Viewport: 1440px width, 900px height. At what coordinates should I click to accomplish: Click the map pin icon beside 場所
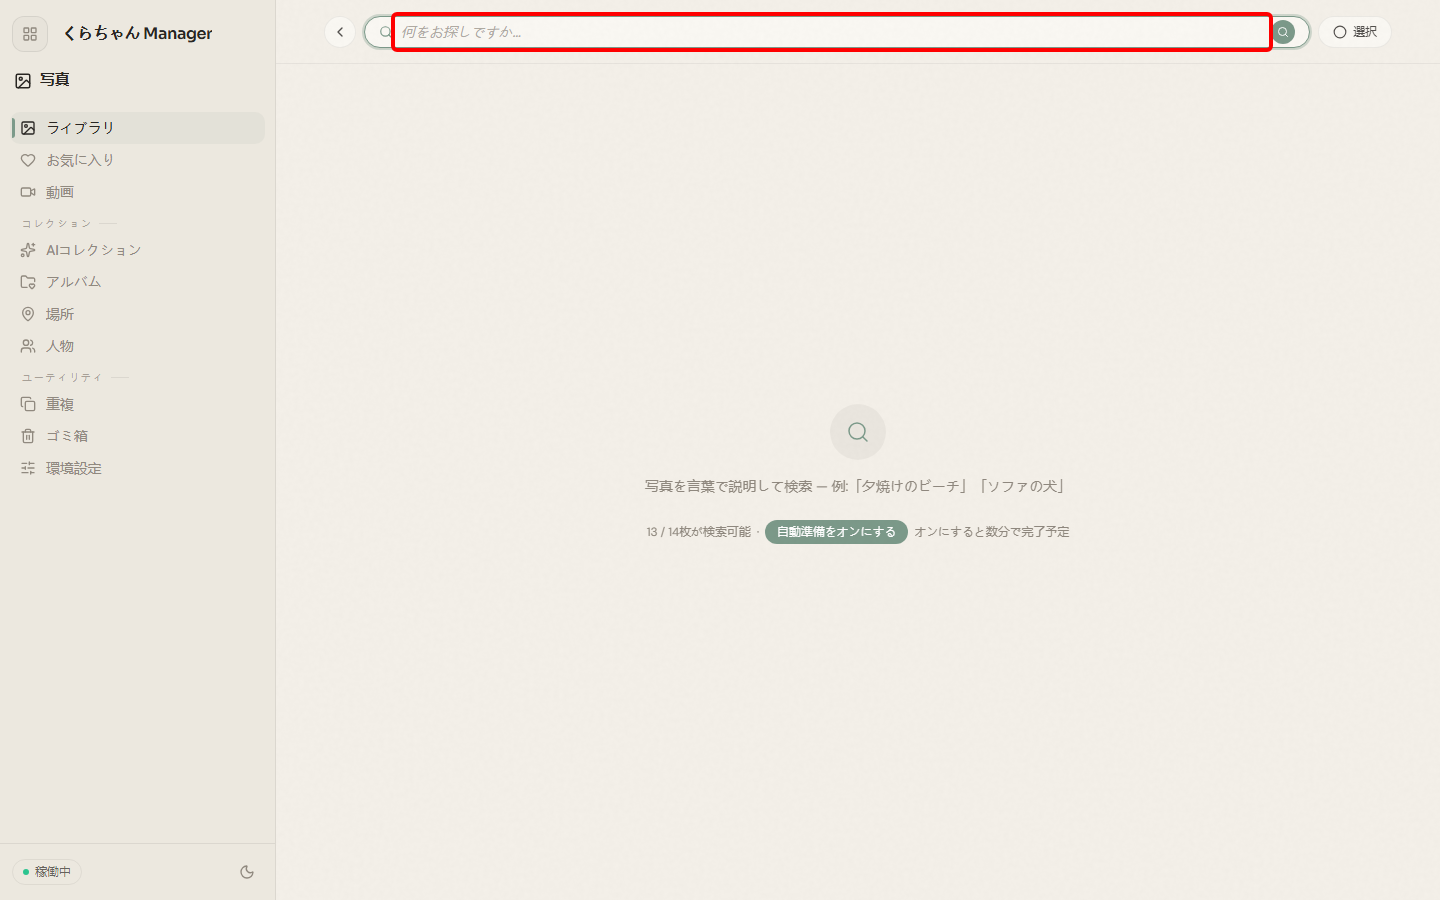click(28, 314)
